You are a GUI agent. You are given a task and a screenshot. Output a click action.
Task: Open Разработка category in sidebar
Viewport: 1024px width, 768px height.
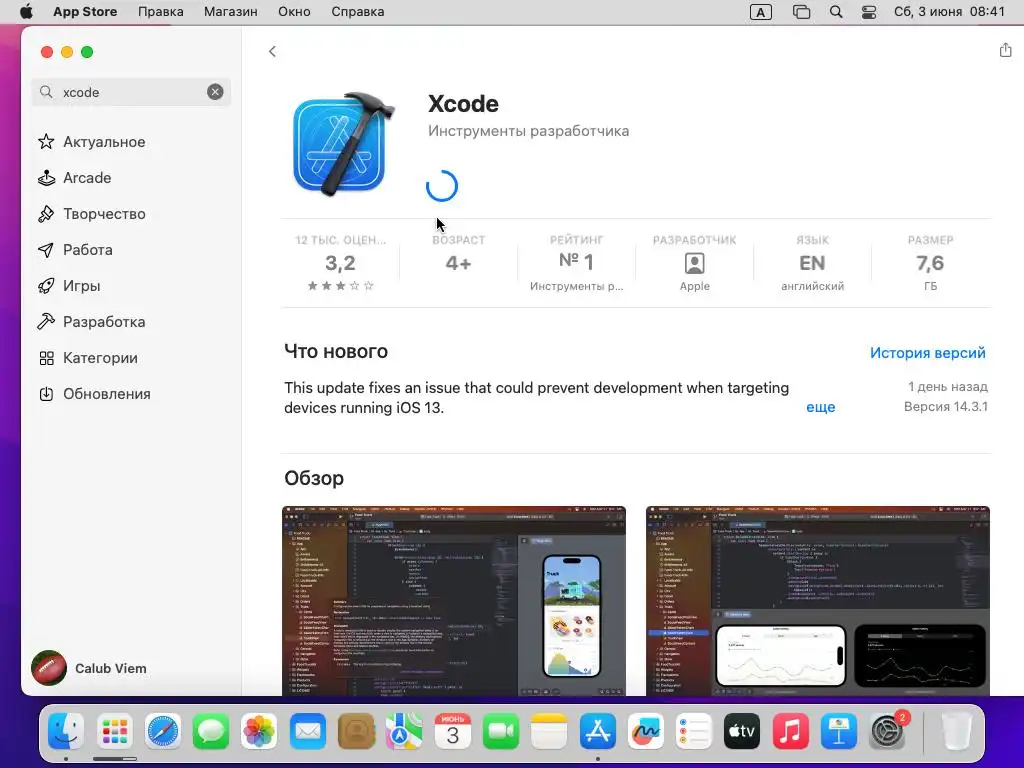tap(91, 321)
